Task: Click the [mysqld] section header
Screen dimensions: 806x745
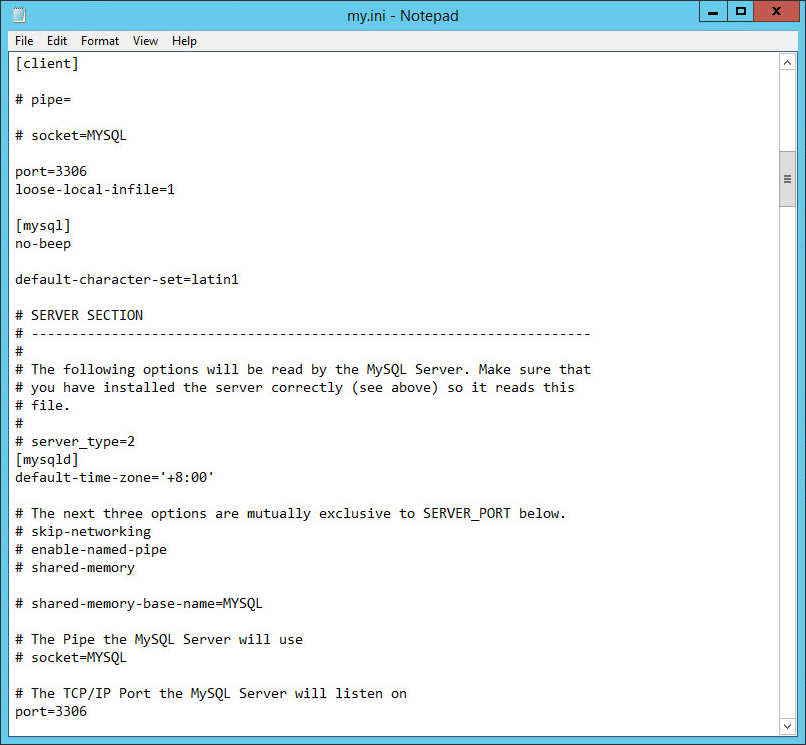Action: (47, 460)
